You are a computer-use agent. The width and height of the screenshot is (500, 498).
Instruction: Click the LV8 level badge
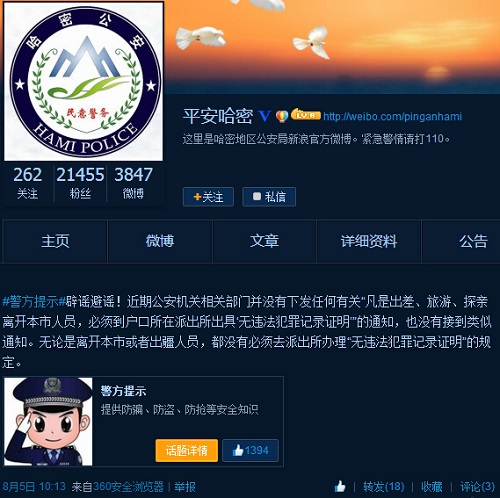pyautogui.click(x=306, y=115)
